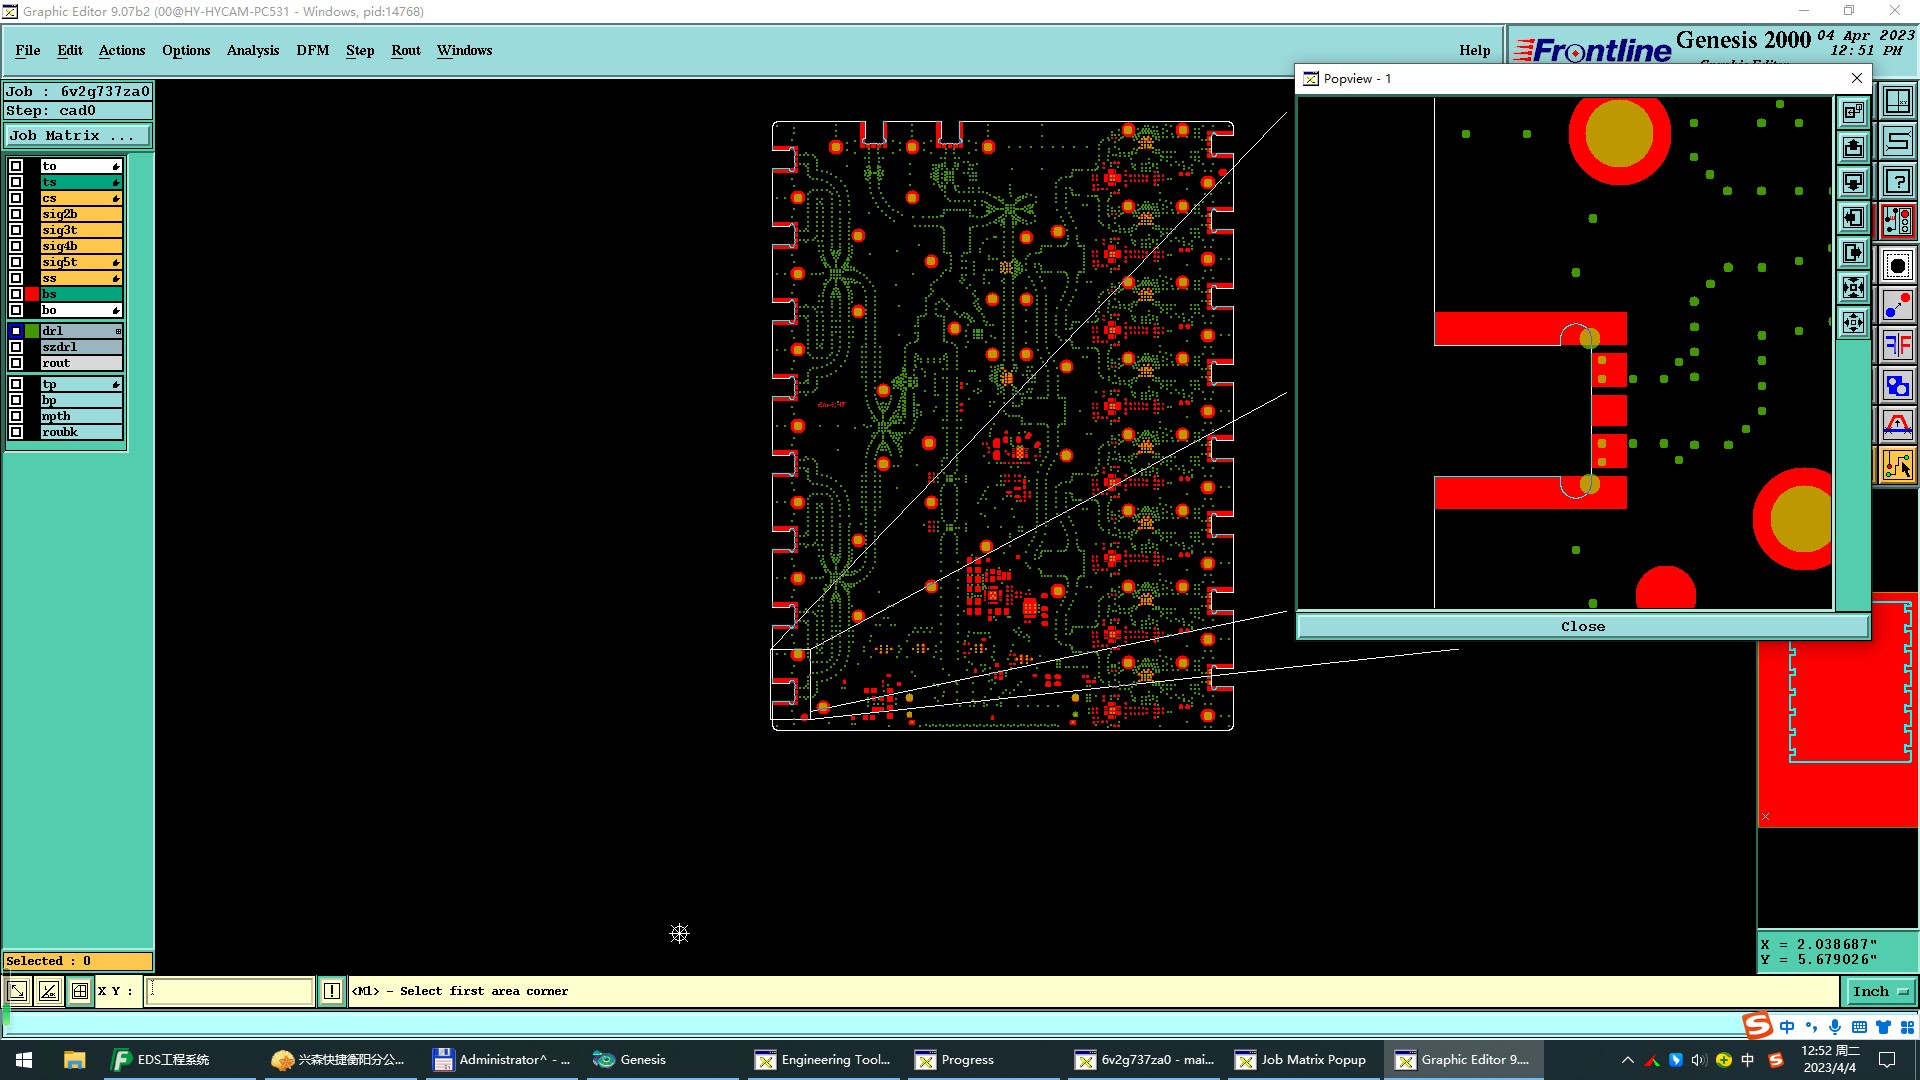Click the angle snap icon beside XY field
The height and width of the screenshot is (1080, 1920).
click(49, 991)
